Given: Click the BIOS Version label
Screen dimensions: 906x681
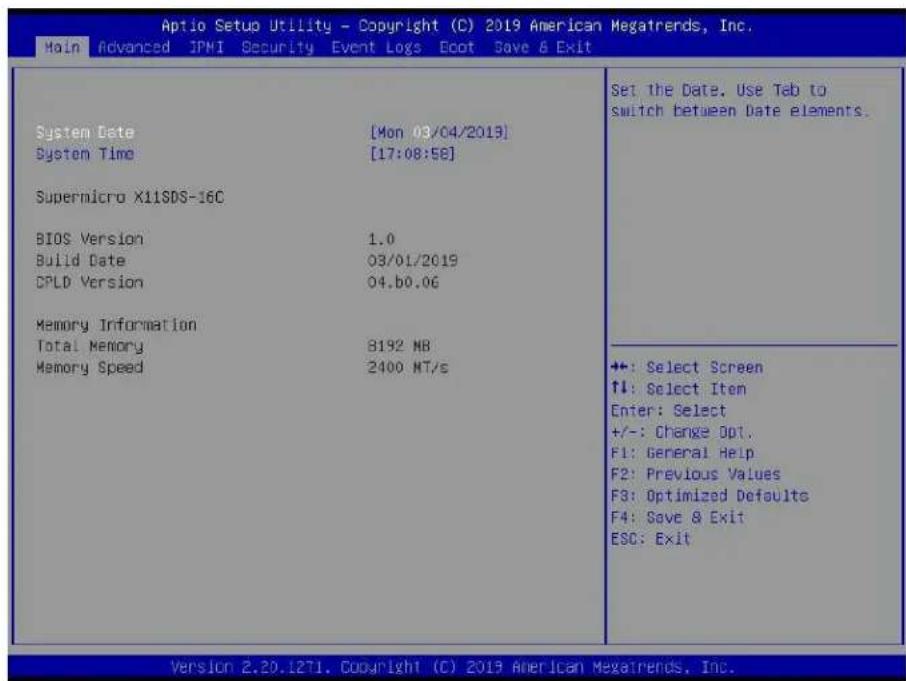Looking at the screenshot, I should pos(90,239).
